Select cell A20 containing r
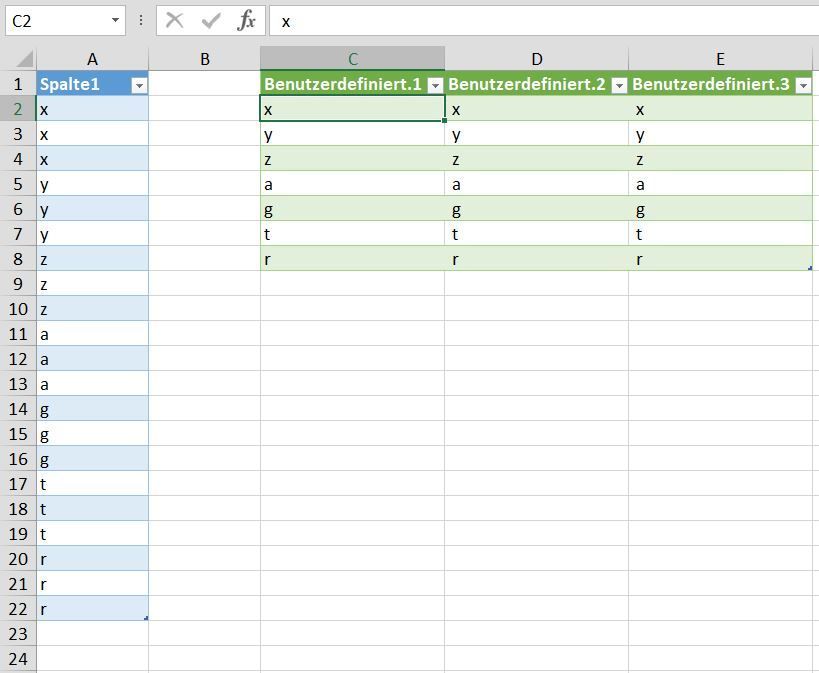This screenshot has width=819, height=673. 92,559
